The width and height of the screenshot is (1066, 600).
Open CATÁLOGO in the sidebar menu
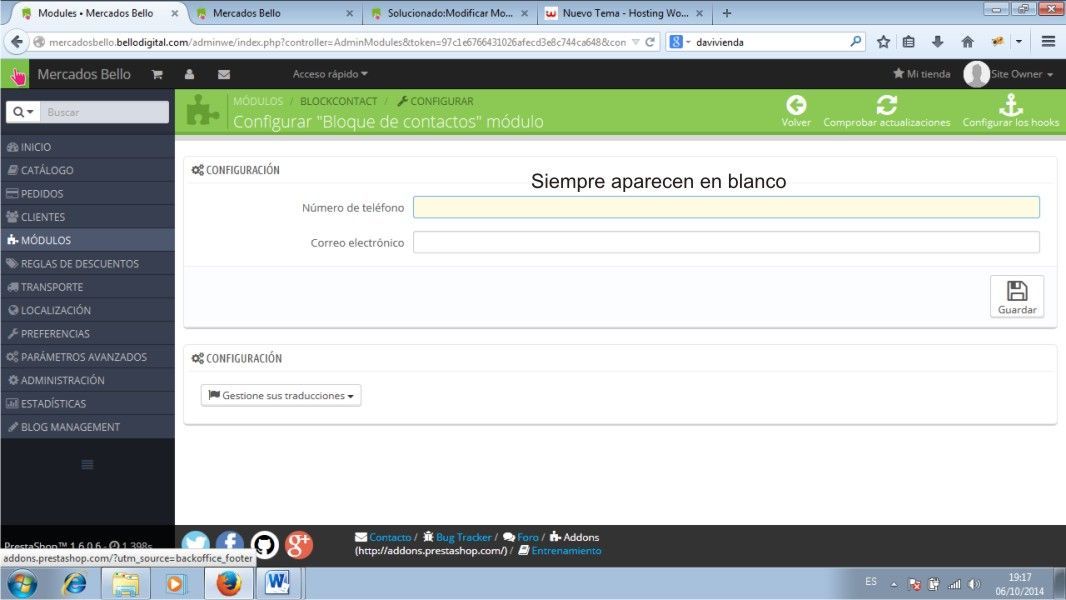87,170
